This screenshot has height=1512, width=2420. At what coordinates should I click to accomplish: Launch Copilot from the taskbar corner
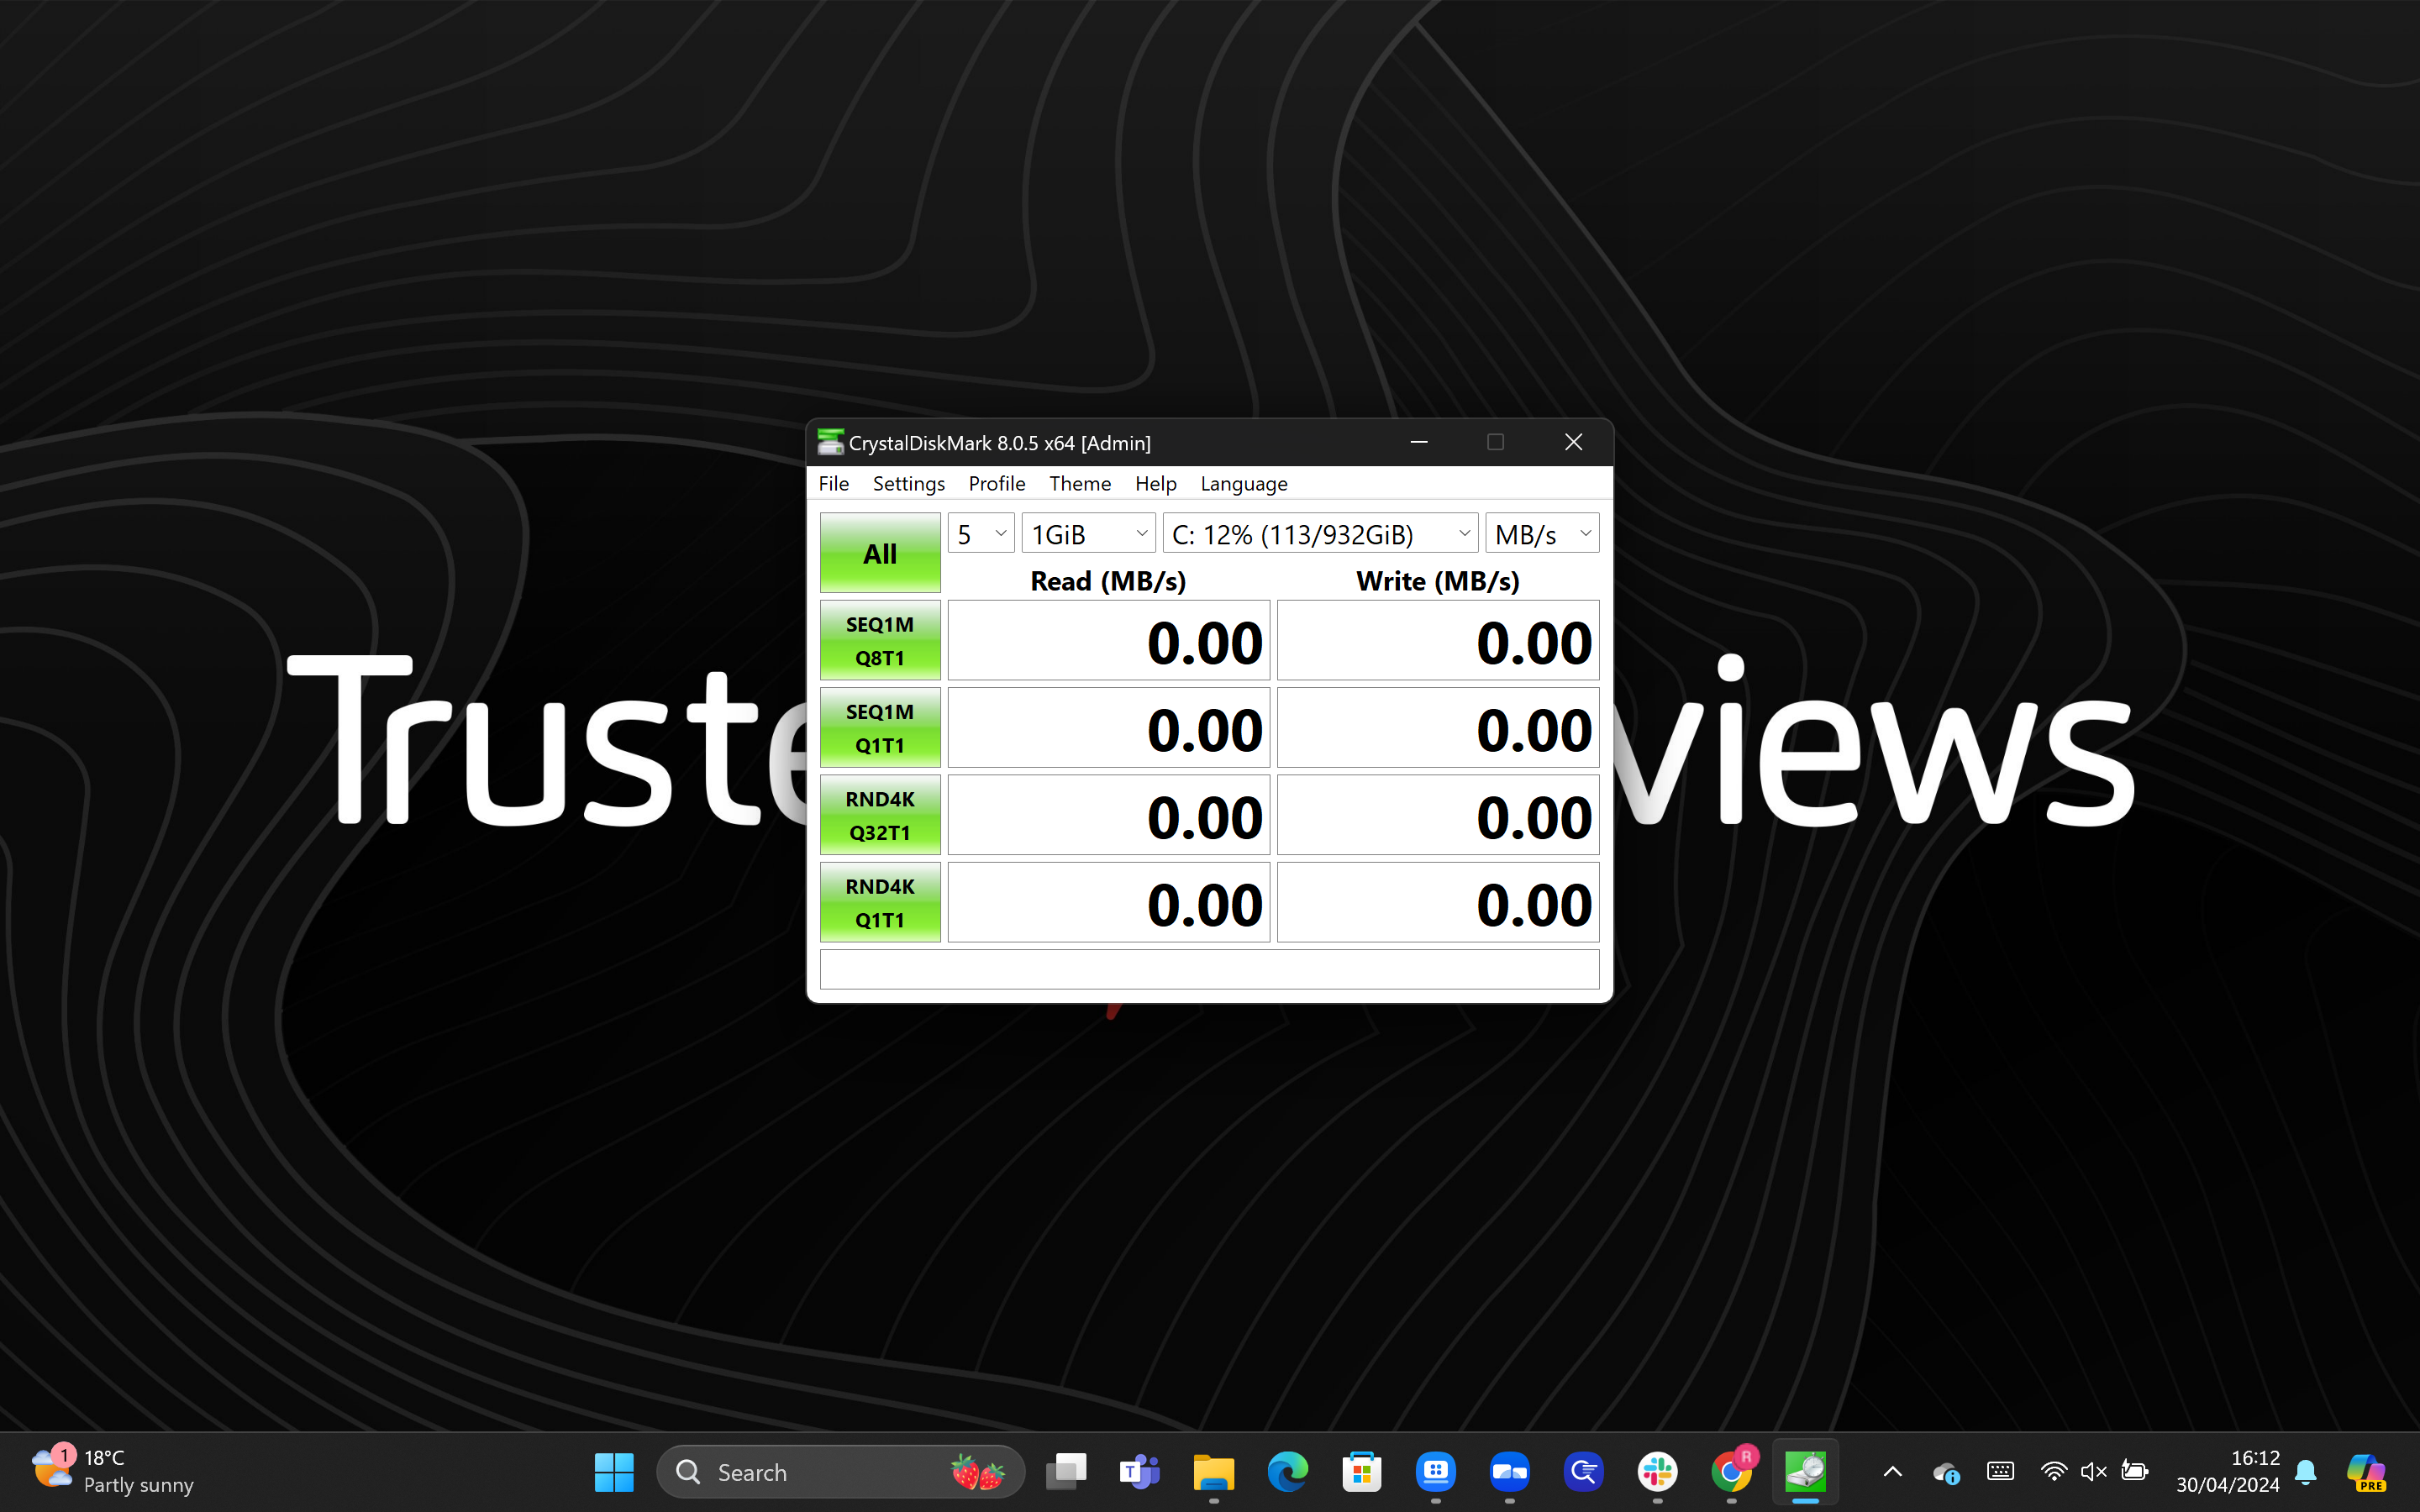pos(2366,1472)
